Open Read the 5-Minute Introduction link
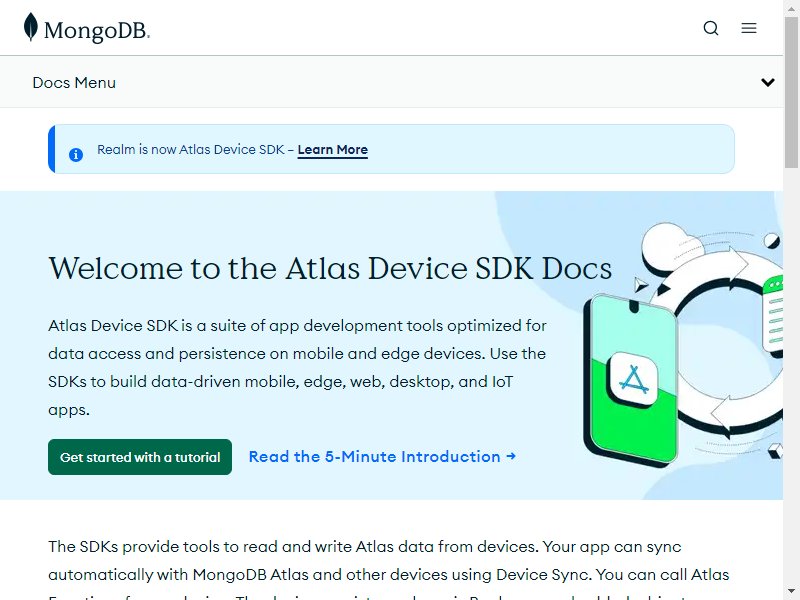 point(382,457)
